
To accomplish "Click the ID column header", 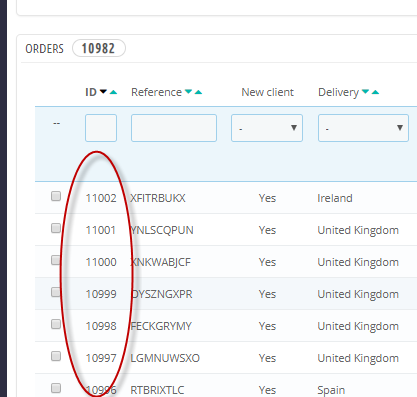I will (x=91, y=92).
